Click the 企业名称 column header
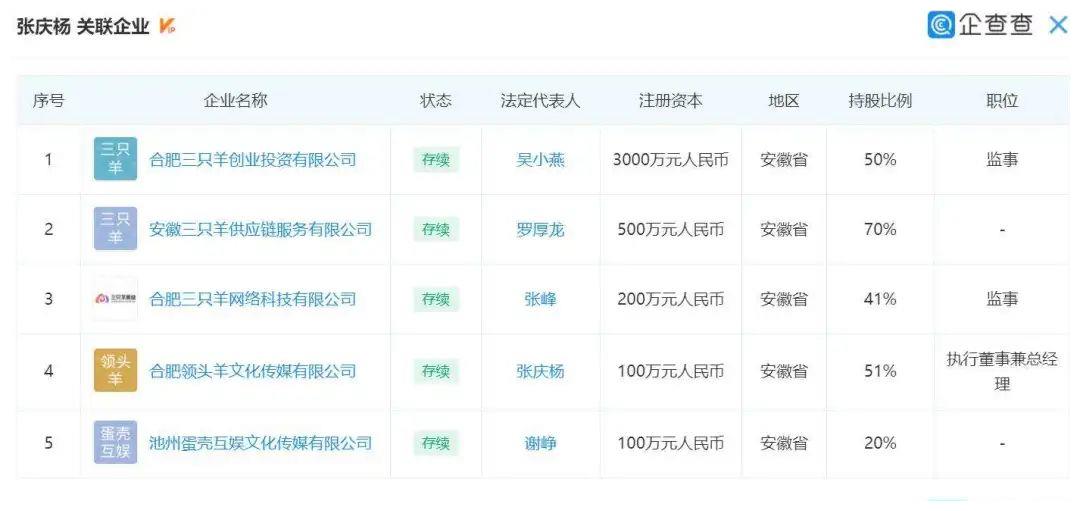The height and width of the screenshot is (511, 1080). (x=236, y=101)
